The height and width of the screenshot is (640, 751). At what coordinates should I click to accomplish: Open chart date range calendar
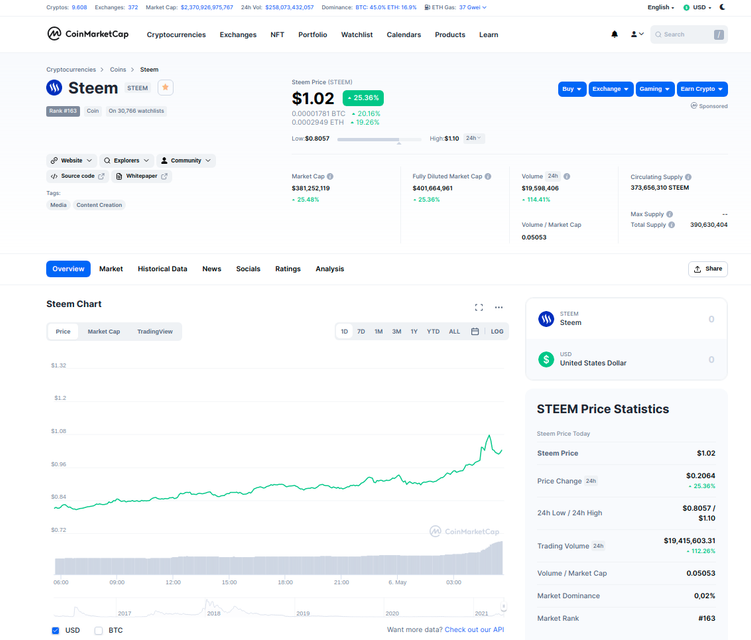click(475, 331)
